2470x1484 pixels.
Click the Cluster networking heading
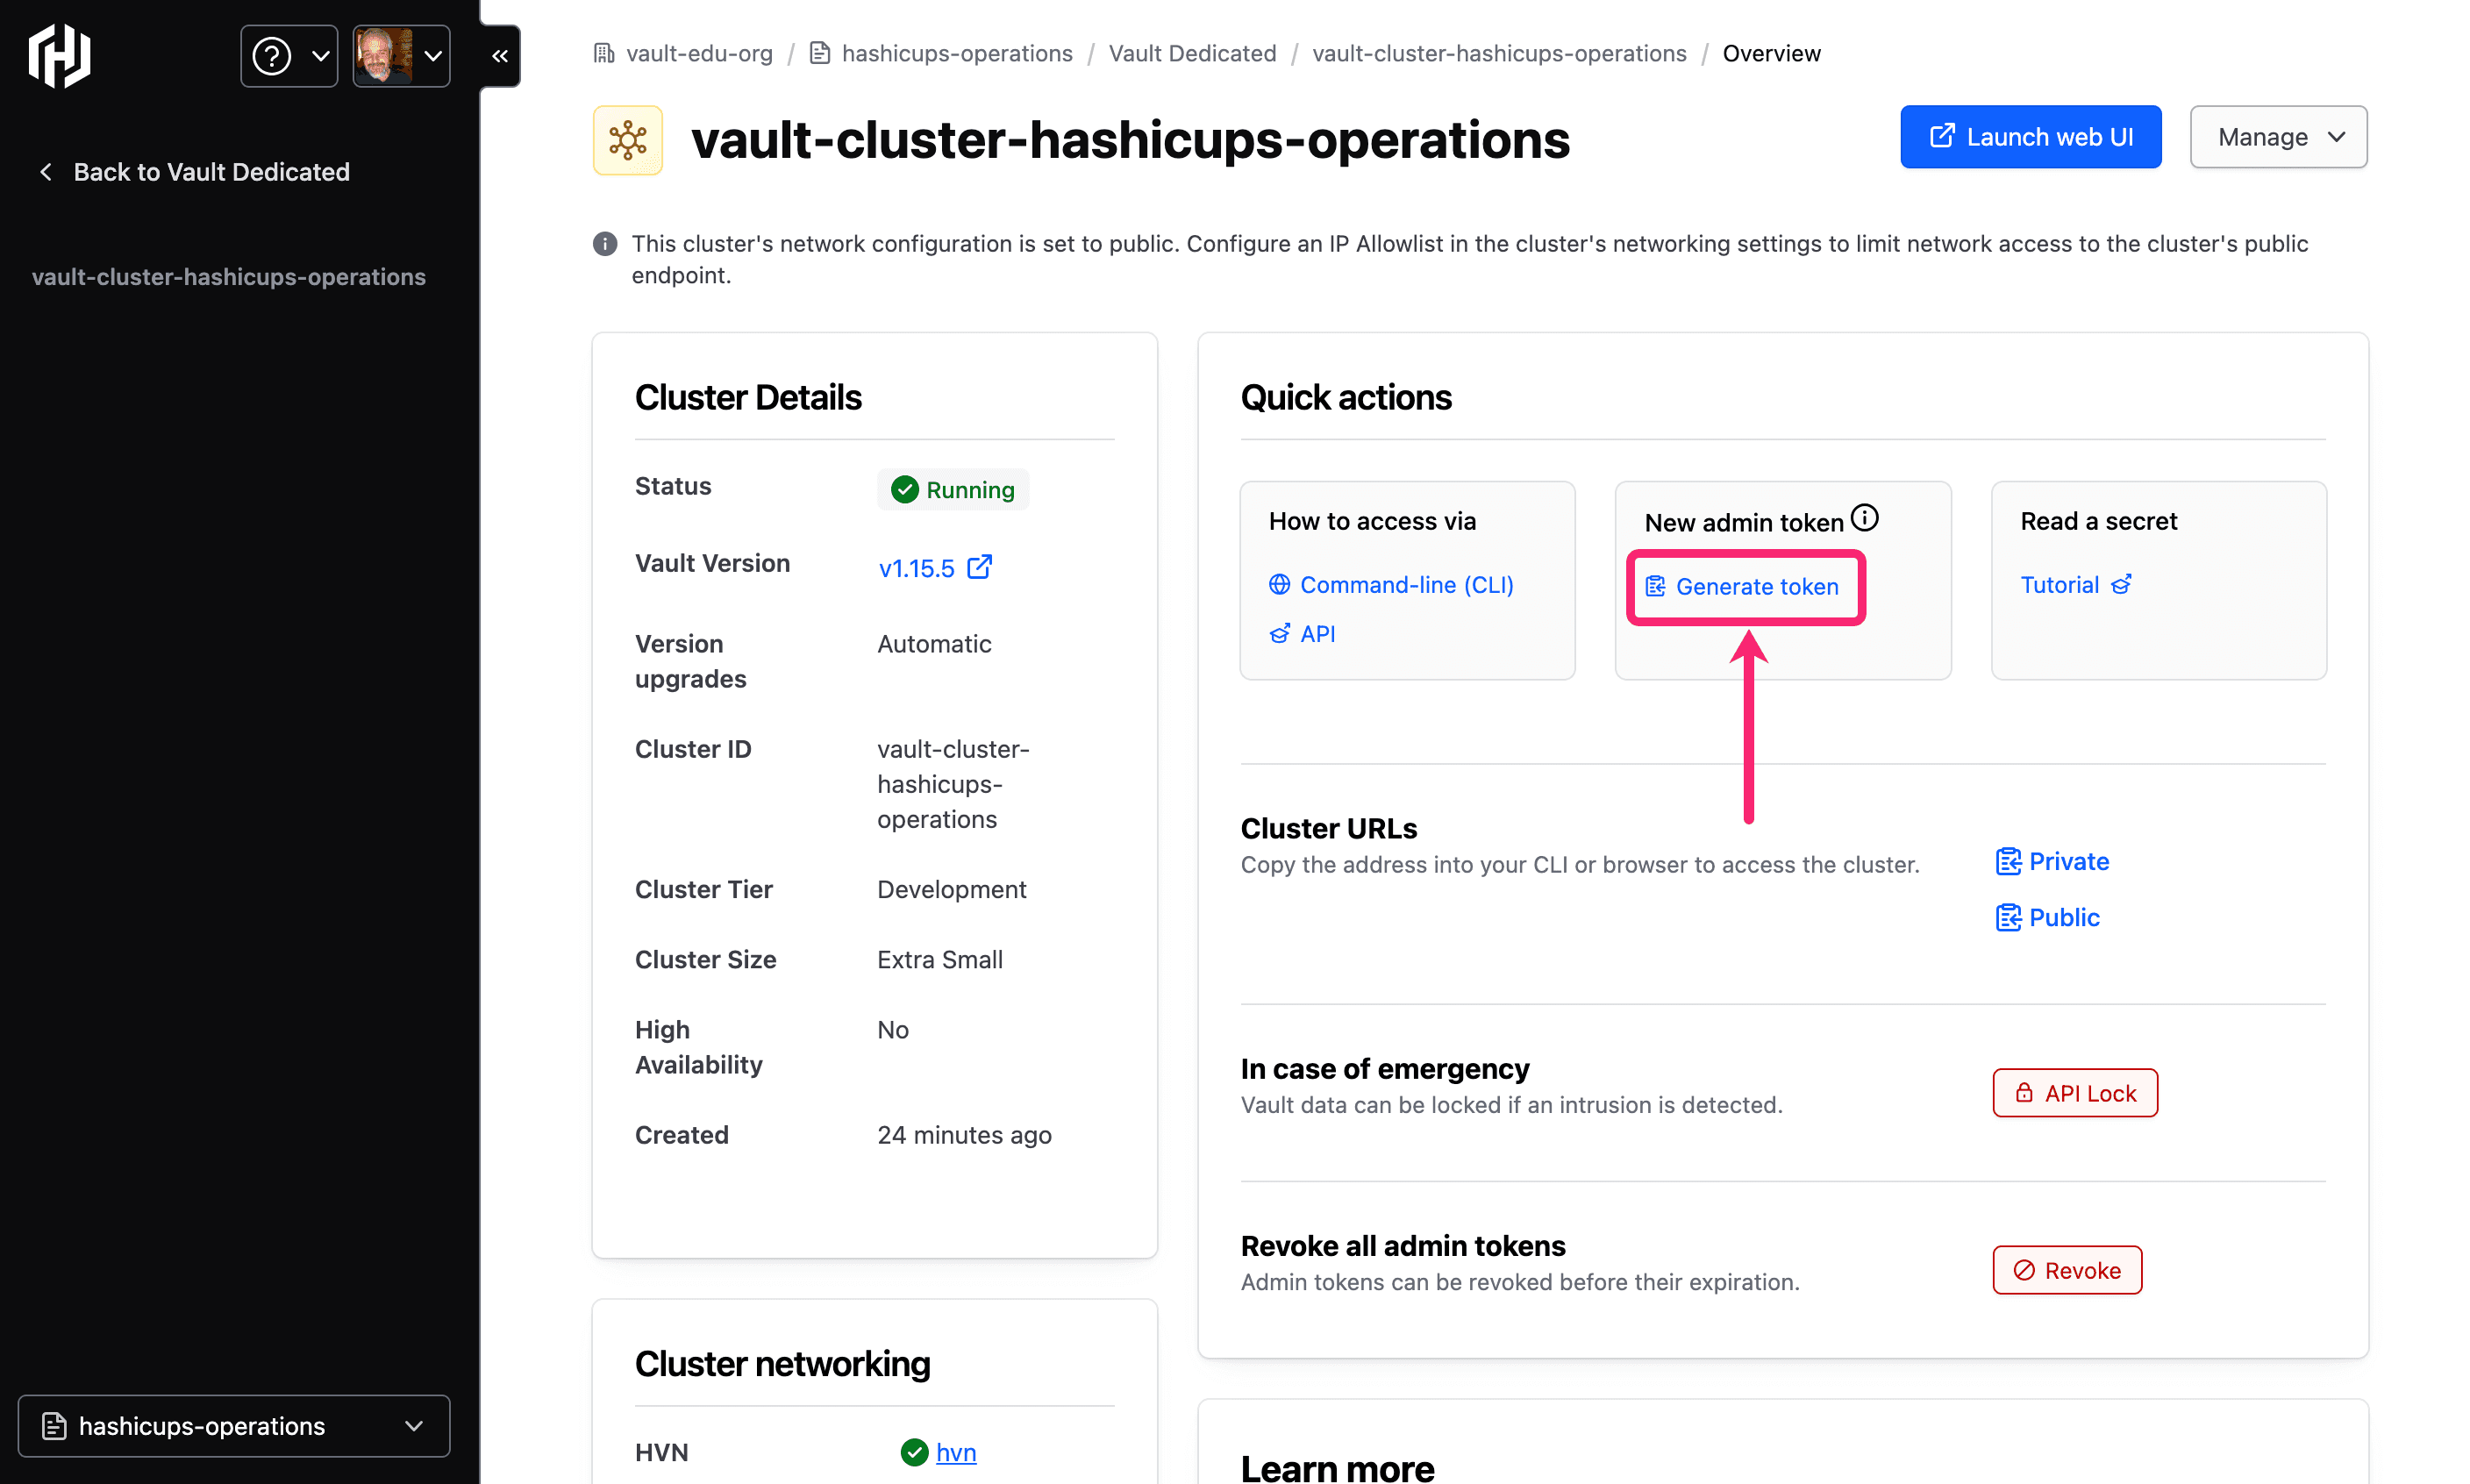coord(782,1364)
